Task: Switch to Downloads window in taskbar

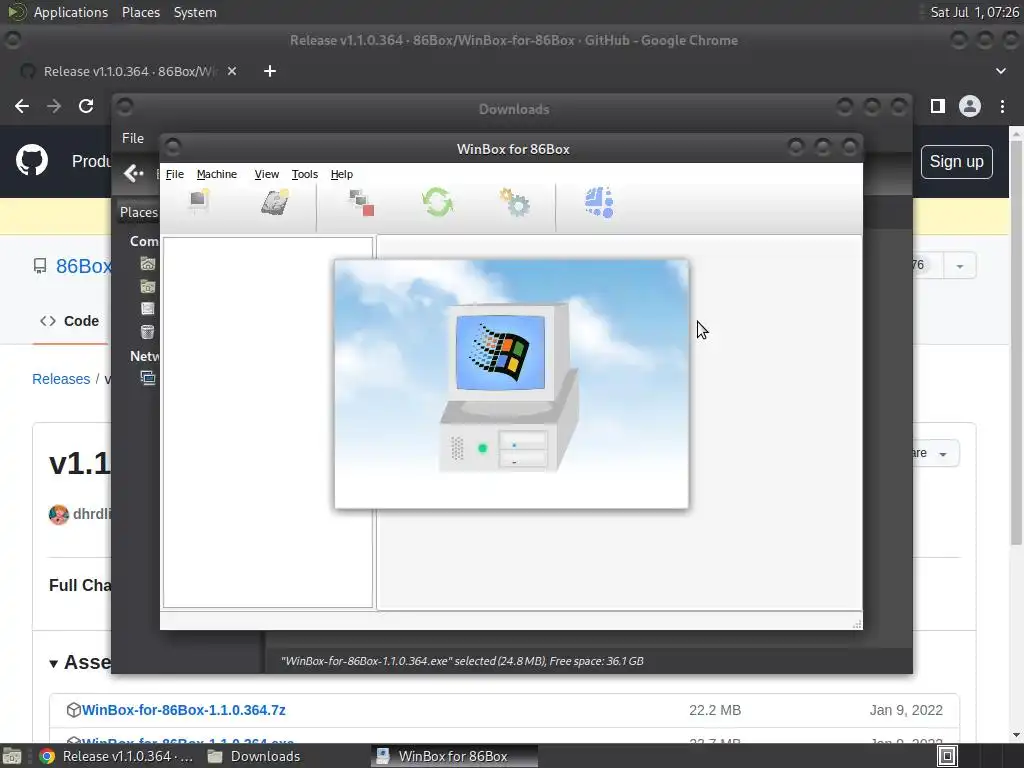Action: tap(254, 756)
